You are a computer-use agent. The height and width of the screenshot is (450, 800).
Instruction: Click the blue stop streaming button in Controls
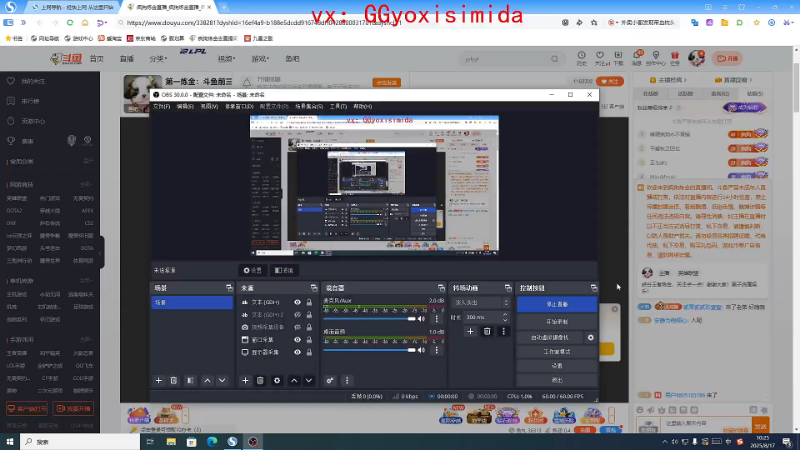[x=557, y=304]
